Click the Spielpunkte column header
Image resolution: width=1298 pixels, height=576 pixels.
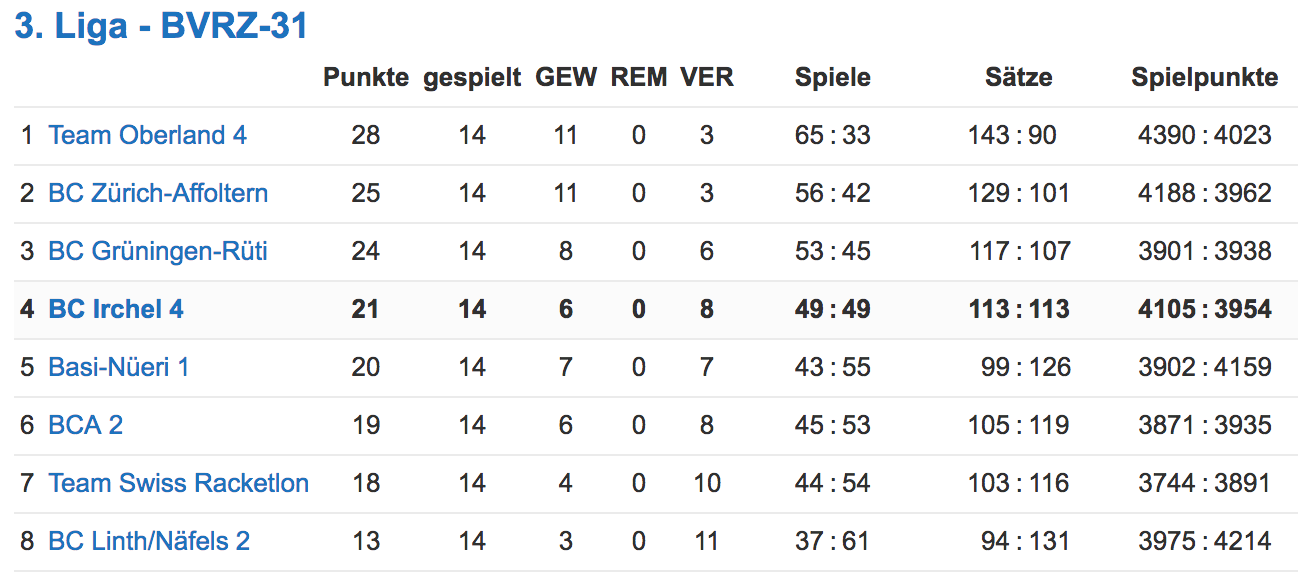1205,78
